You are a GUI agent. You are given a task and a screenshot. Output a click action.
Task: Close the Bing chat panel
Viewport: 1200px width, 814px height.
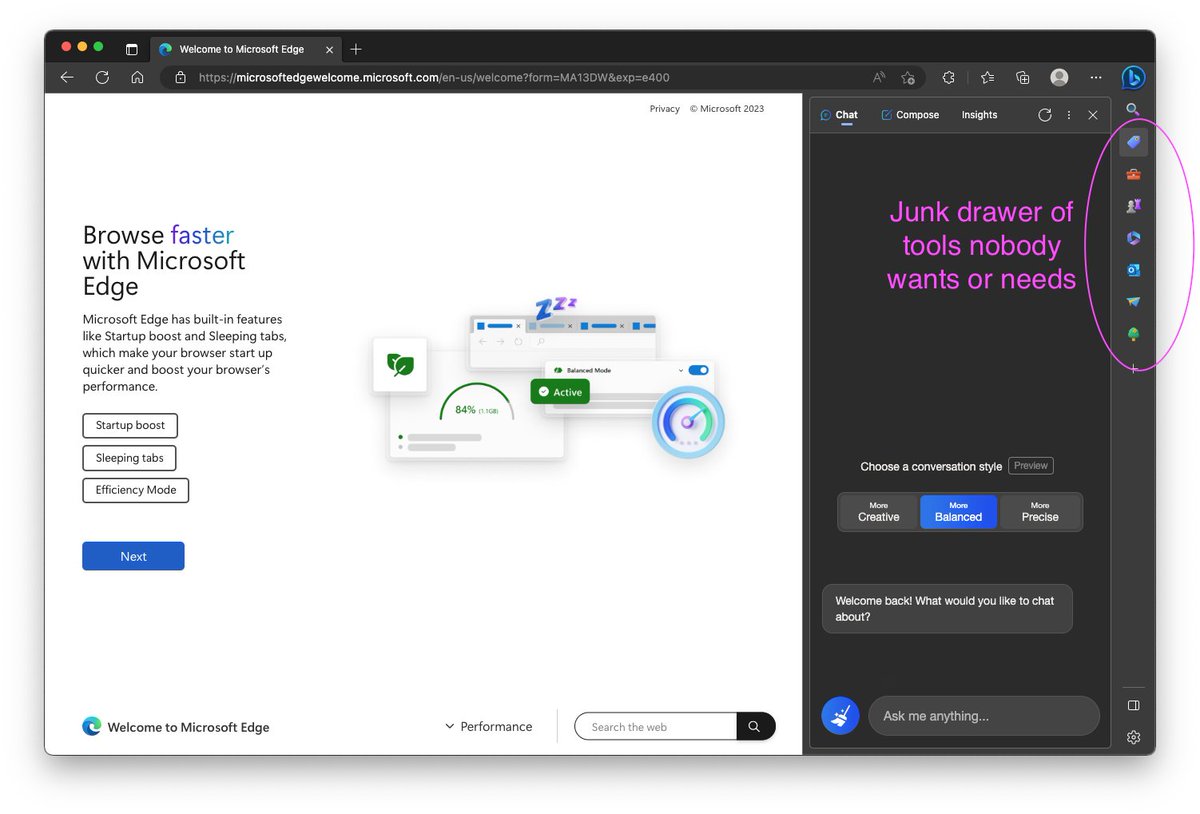tap(1093, 115)
